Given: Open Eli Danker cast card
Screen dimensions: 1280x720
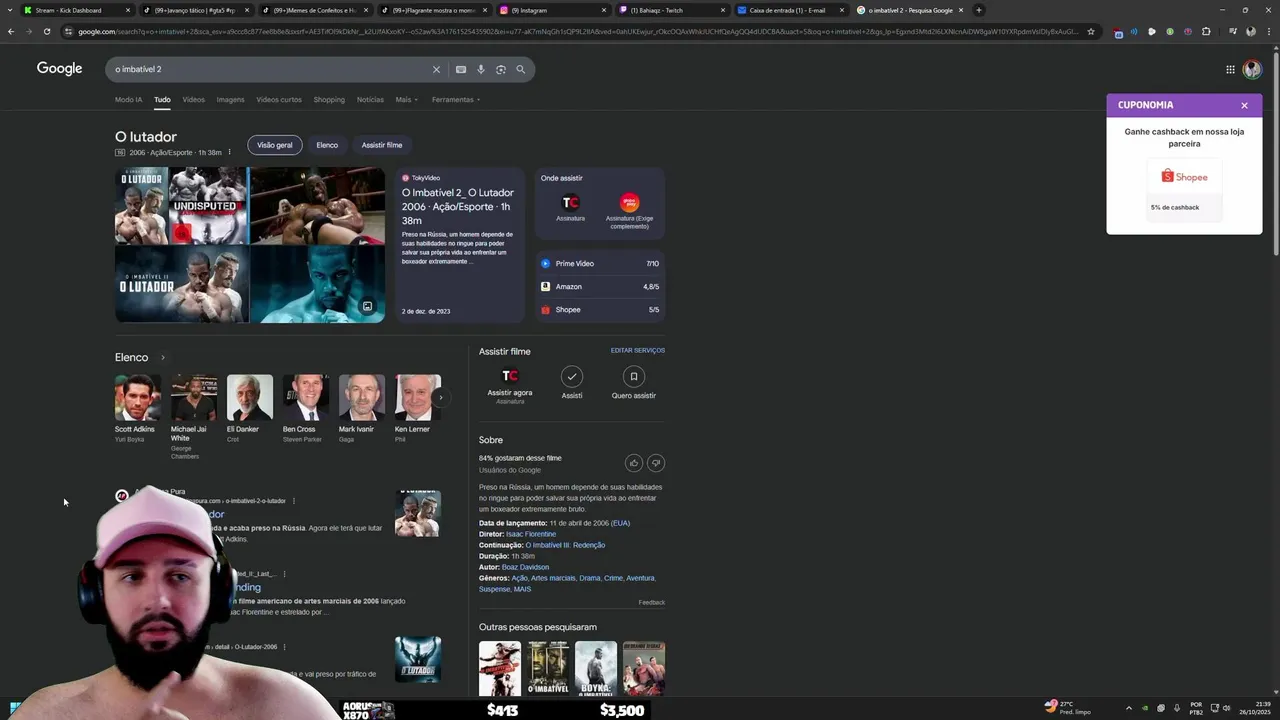Looking at the screenshot, I should 249,409.
